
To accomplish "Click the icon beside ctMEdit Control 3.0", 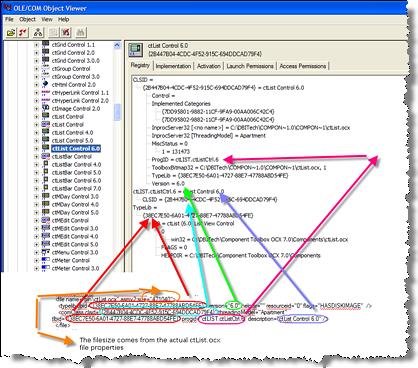I will pos(46,229).
